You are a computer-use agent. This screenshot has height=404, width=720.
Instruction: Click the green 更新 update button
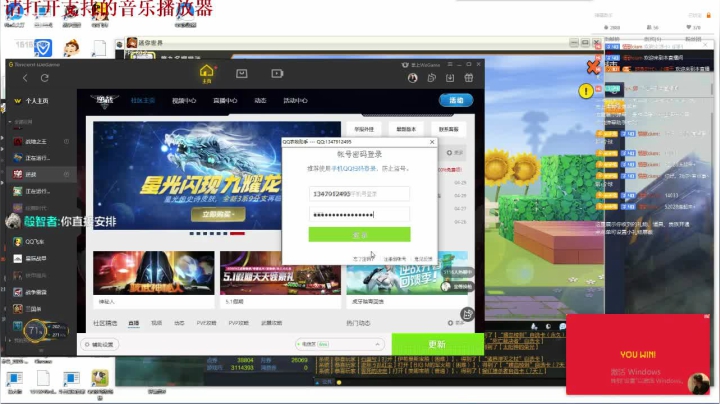coord(437,344)
